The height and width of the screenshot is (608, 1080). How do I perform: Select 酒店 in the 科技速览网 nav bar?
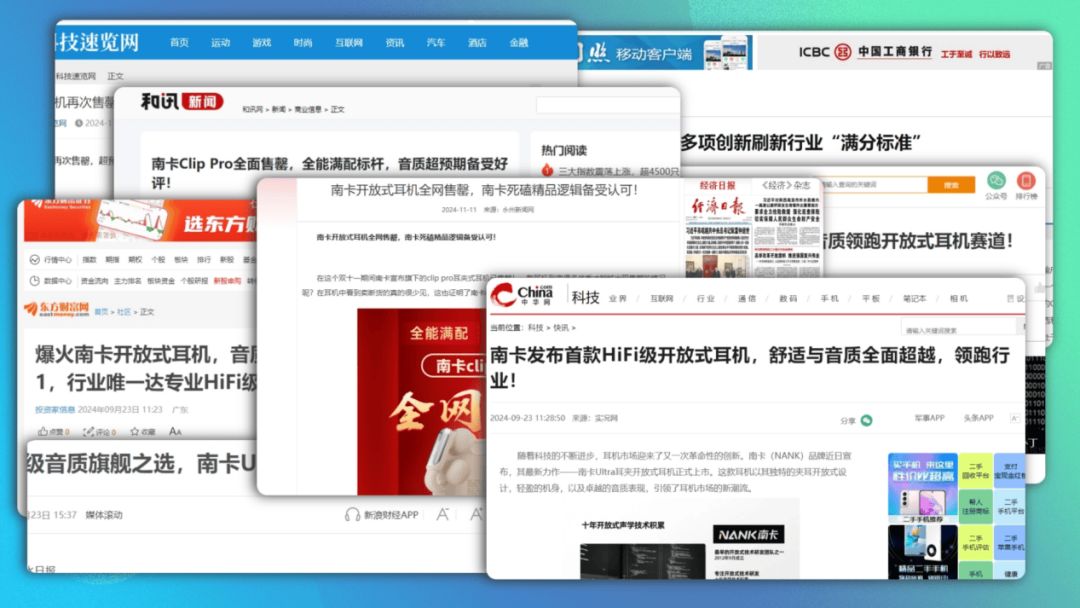477,43
